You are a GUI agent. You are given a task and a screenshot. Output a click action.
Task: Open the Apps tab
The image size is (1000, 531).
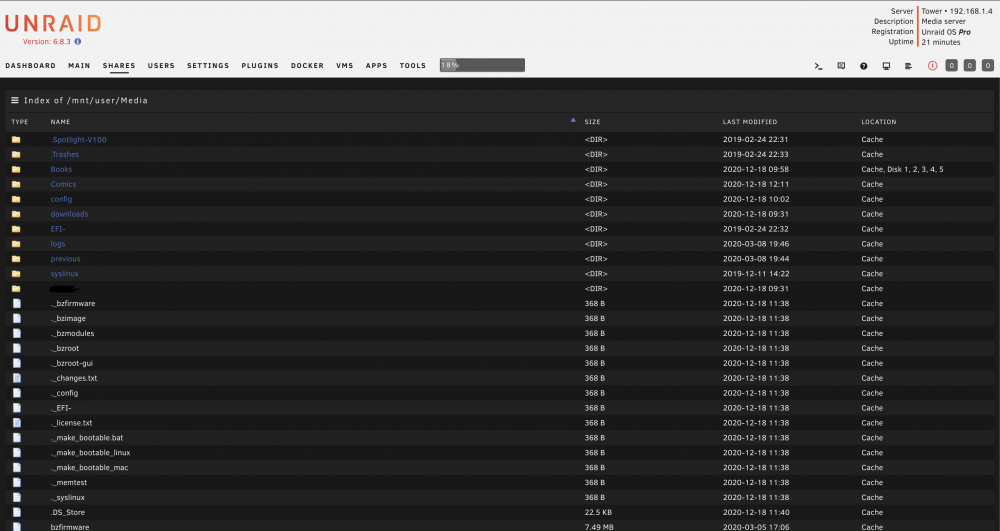pyautogui.click(x=376, y=66)
